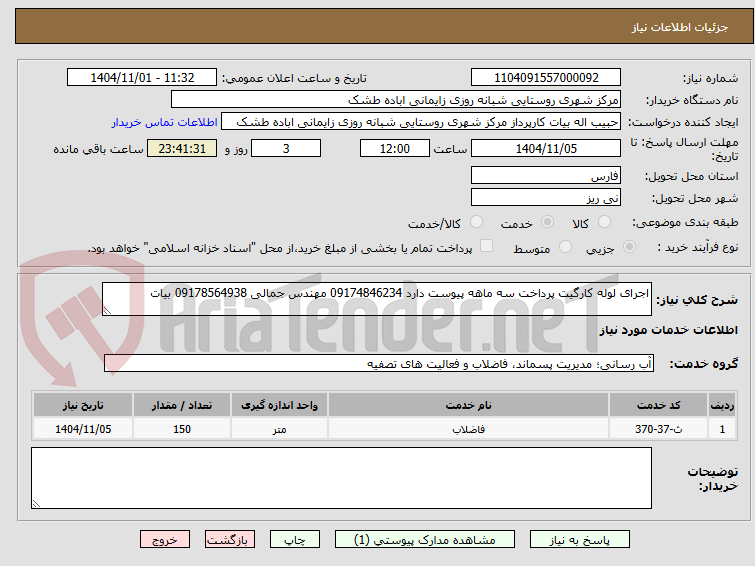Click the پاسخ به نیاز button

point(580,540)
